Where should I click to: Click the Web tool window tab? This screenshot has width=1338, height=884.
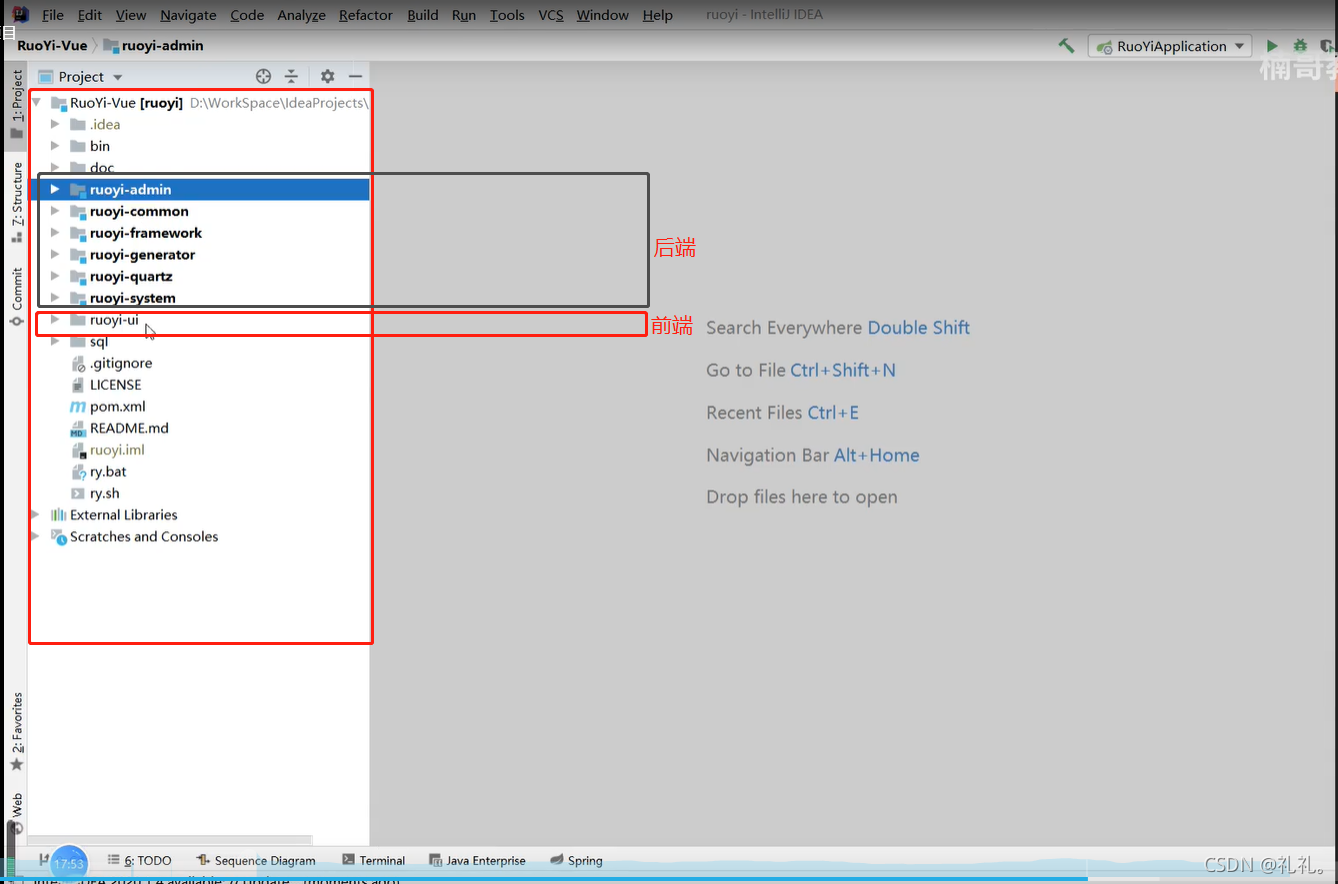click(x=16, y=813)
